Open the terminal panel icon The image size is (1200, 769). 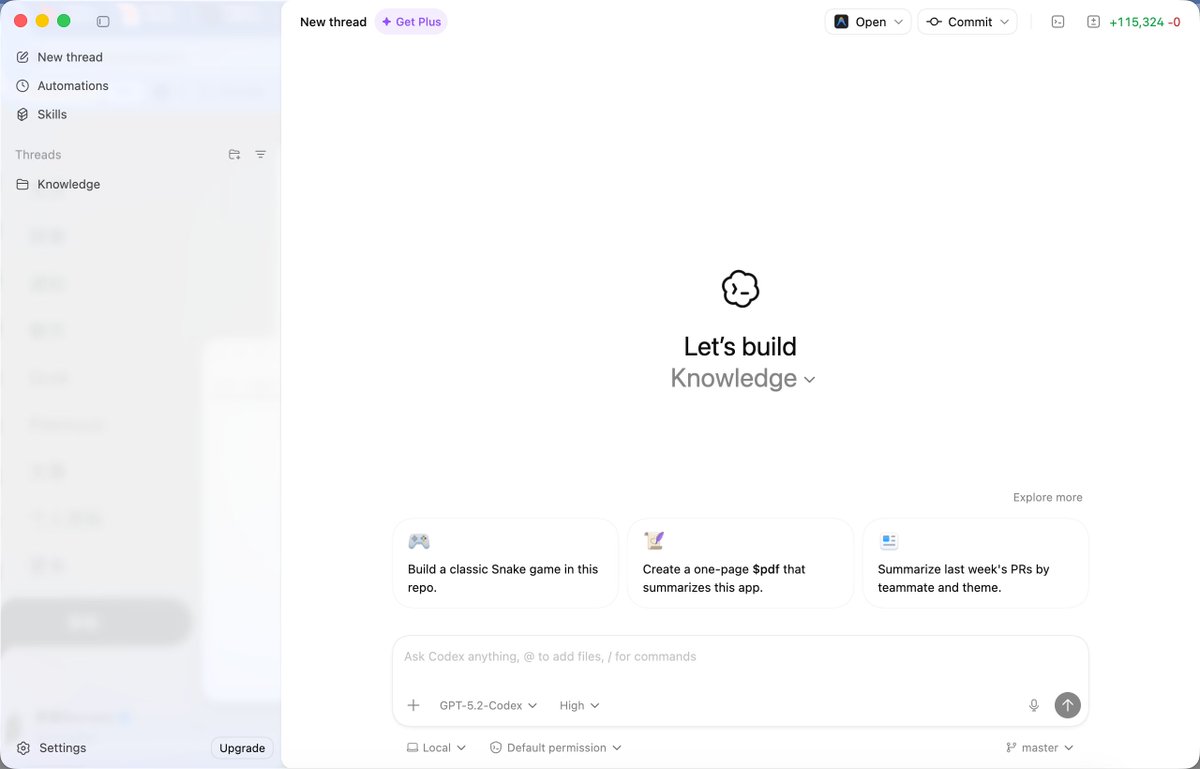1058,22
